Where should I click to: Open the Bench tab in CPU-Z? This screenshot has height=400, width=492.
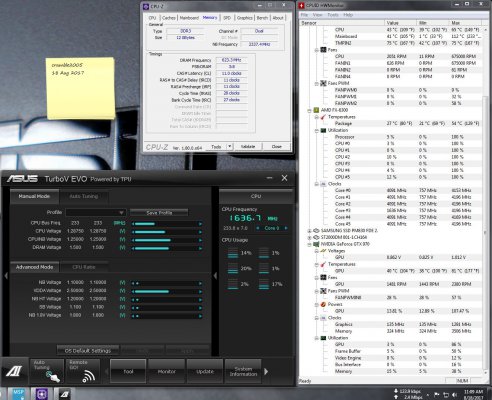262,18
